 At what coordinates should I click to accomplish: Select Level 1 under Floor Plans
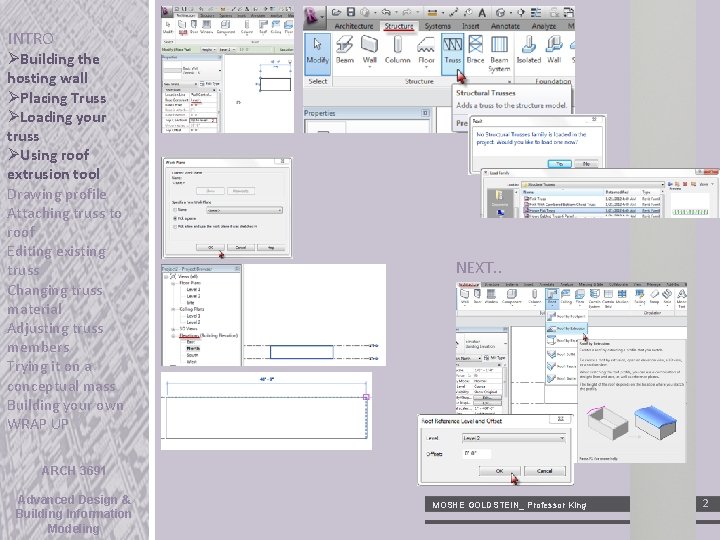(193, 290)
